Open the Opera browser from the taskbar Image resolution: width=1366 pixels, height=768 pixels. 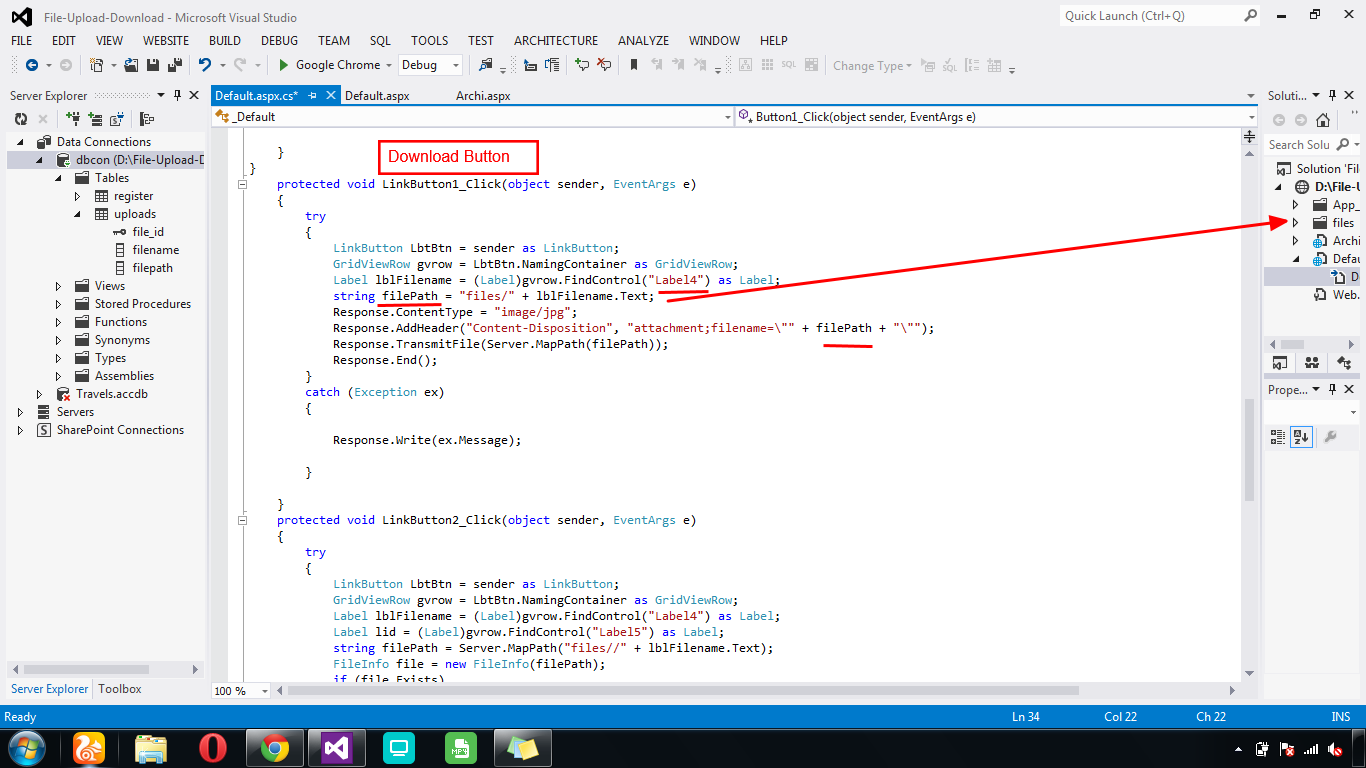tap(212, 748)
